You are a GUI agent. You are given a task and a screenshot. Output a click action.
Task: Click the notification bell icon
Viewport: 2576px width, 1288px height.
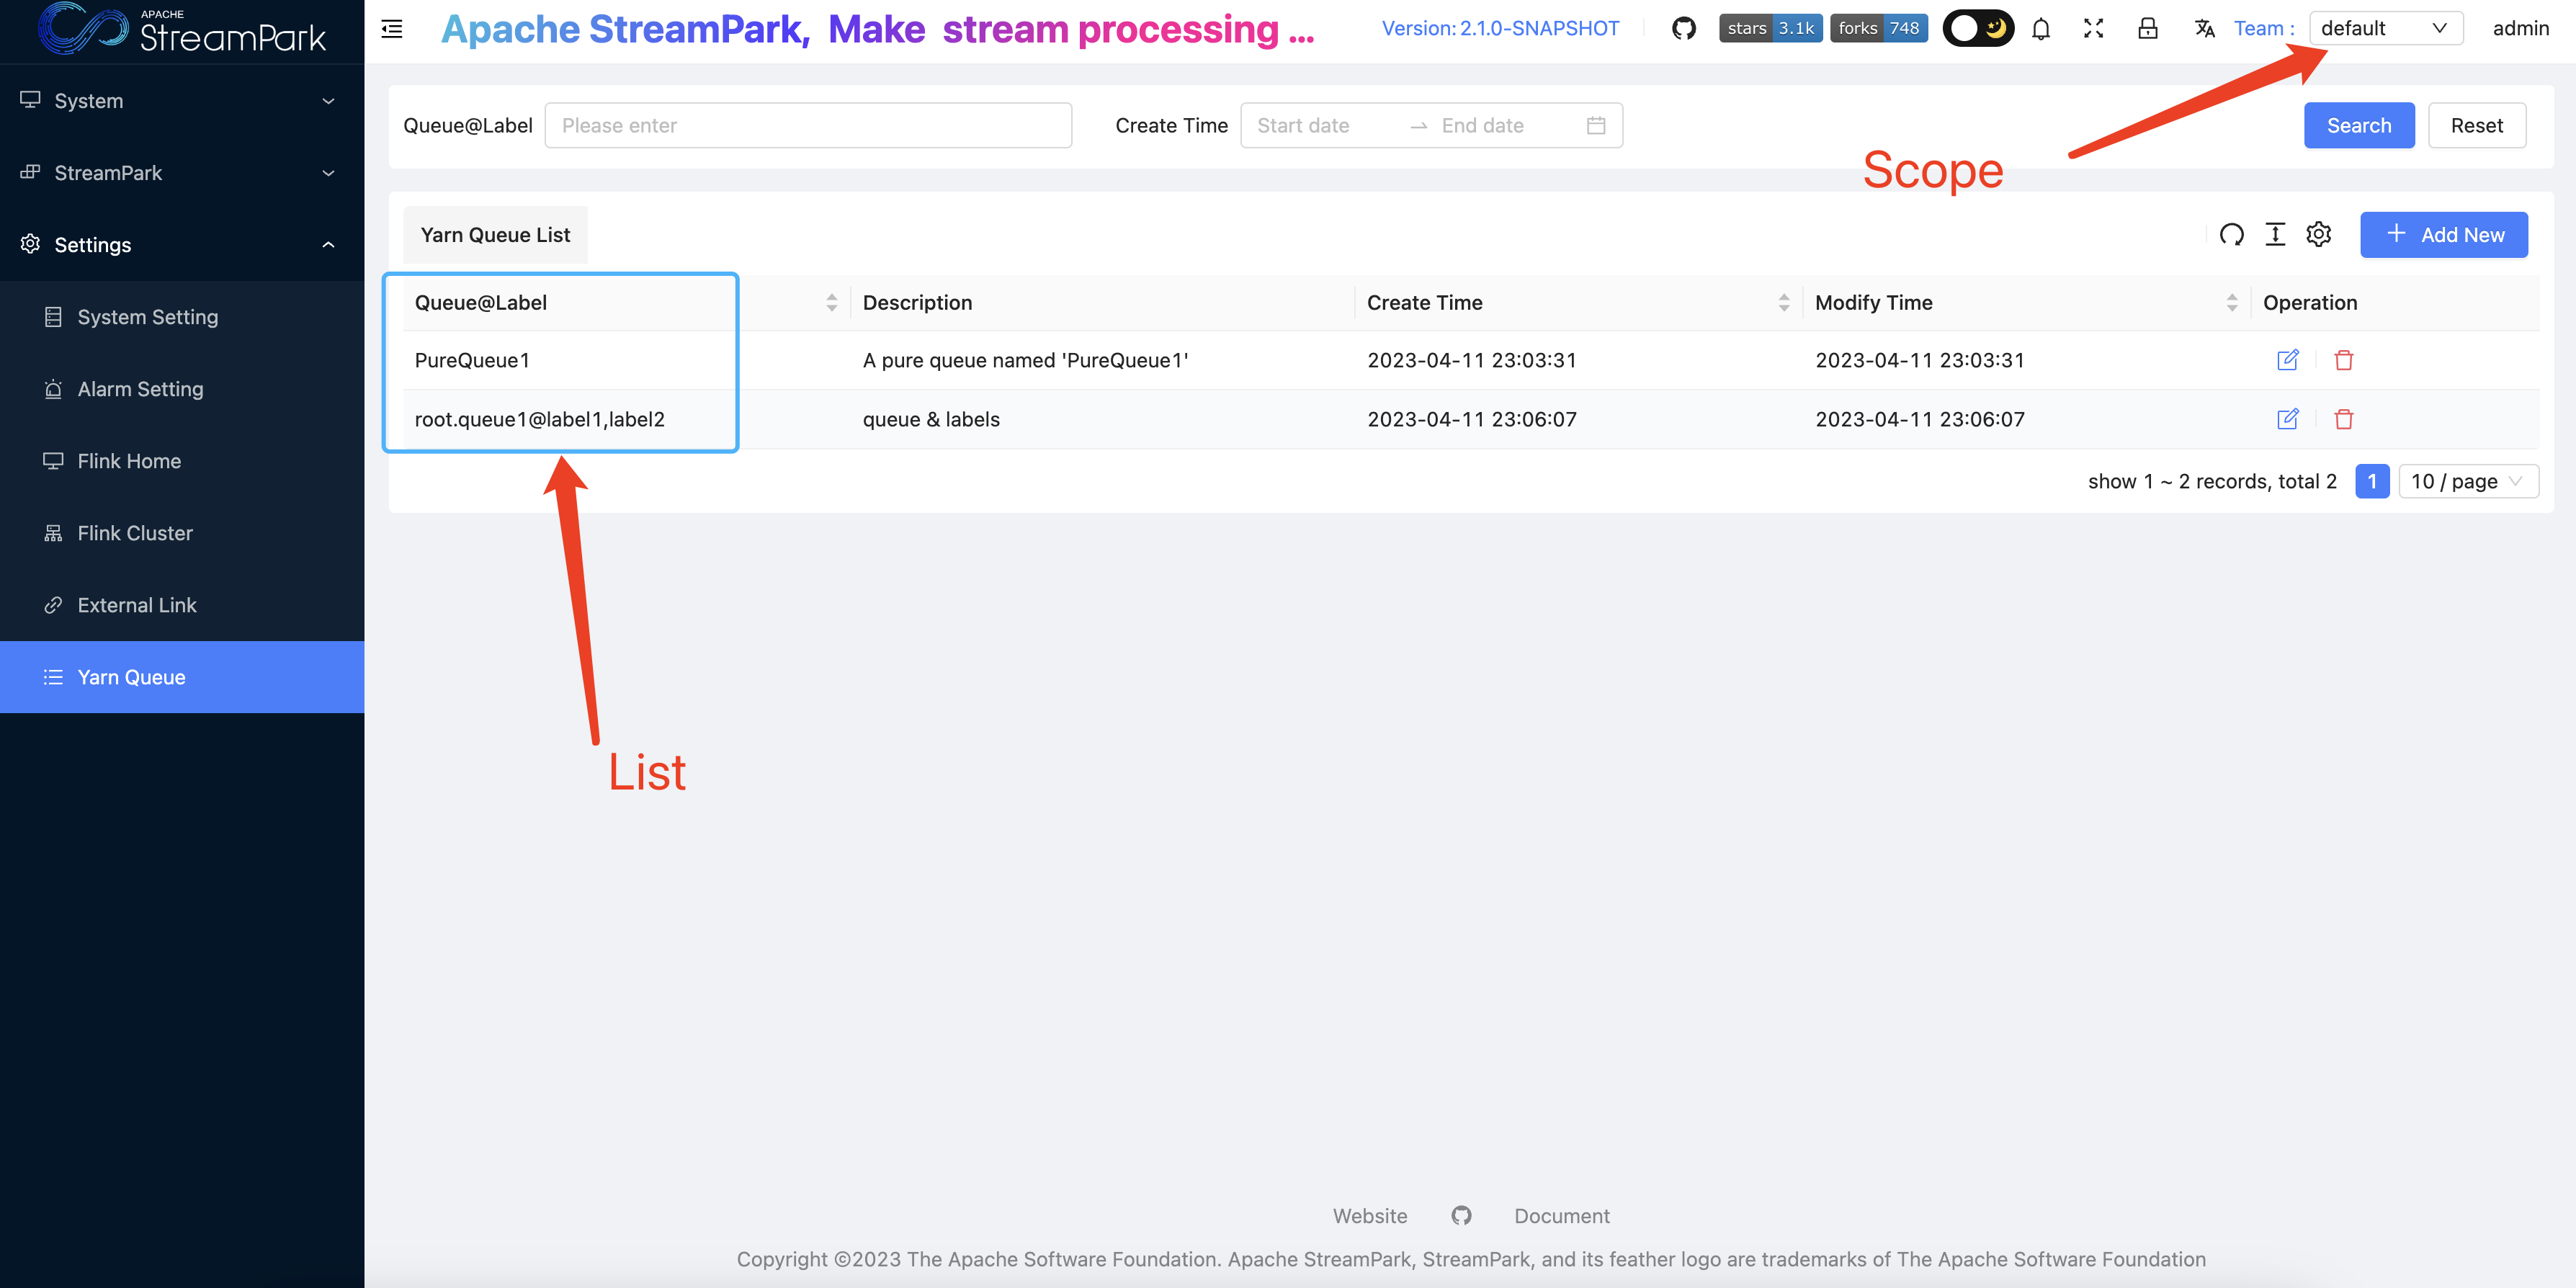tap(2041, 29)
